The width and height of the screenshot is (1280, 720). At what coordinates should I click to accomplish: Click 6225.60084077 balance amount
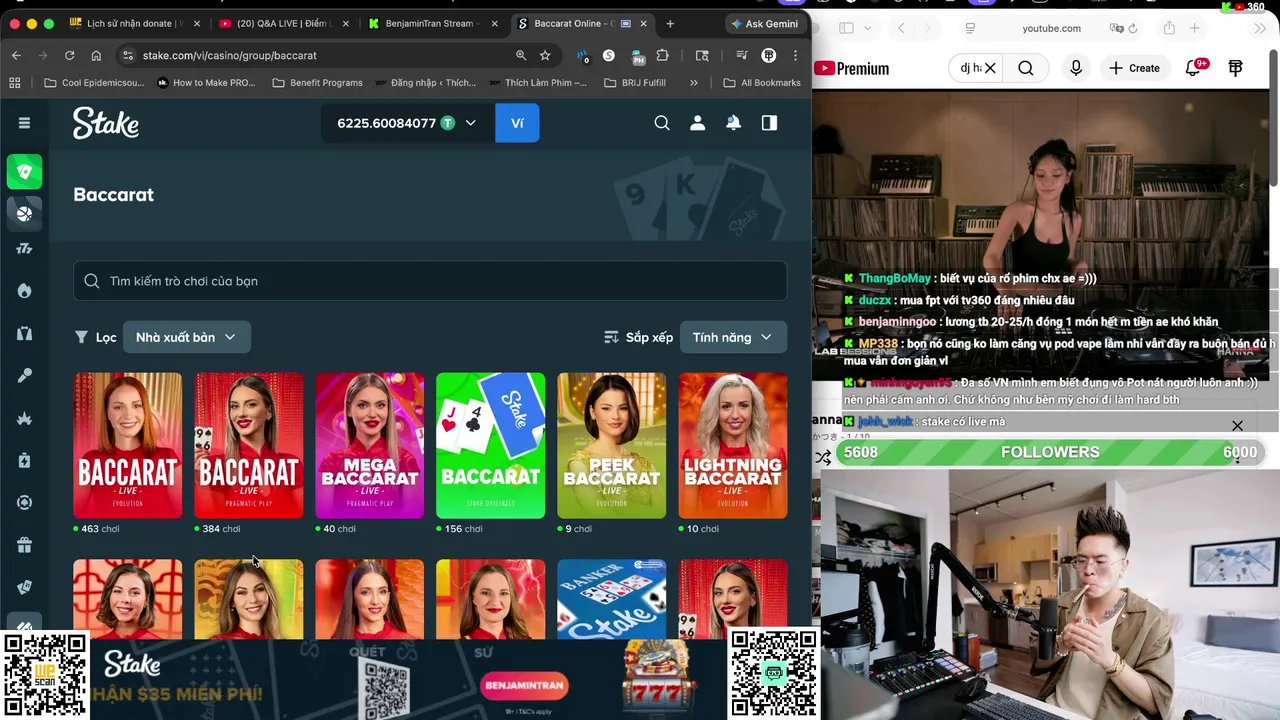click(x=386, y=123)
